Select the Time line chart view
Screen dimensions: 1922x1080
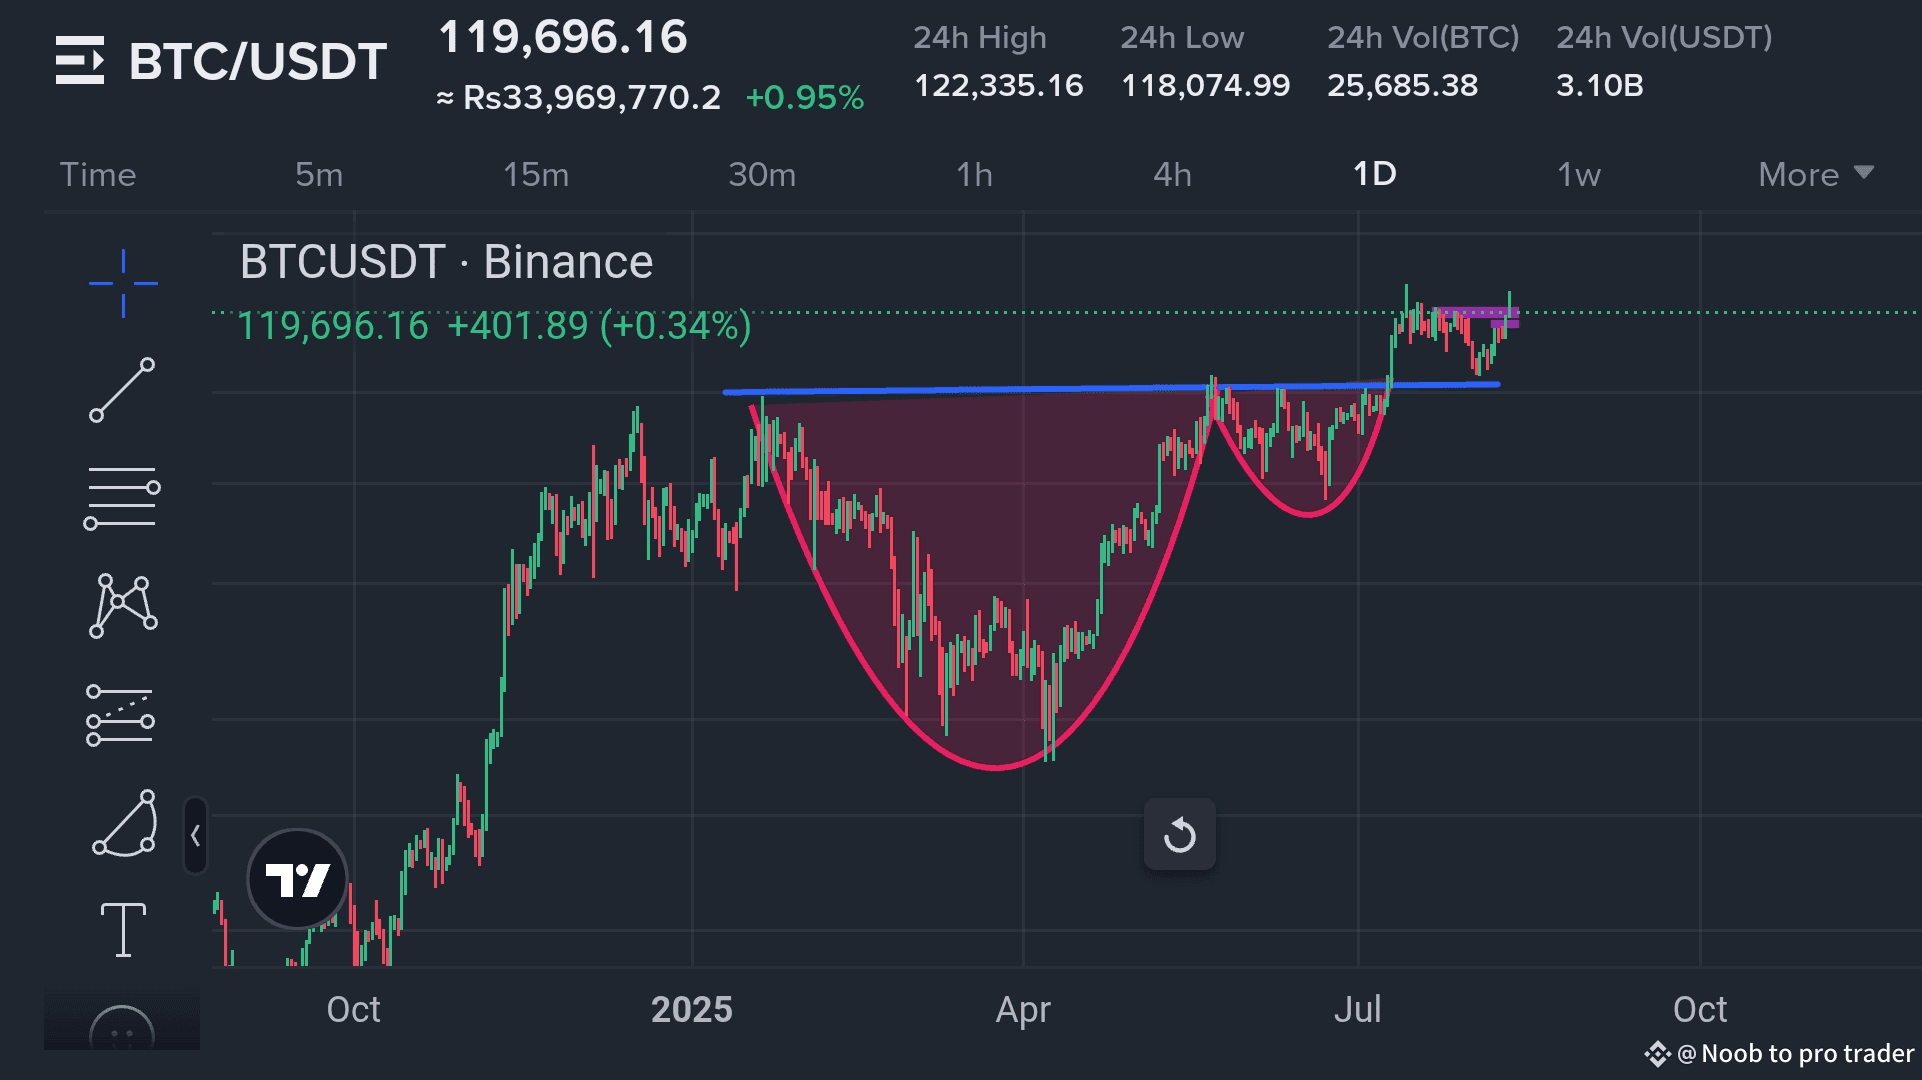click(x=98, y=175)
